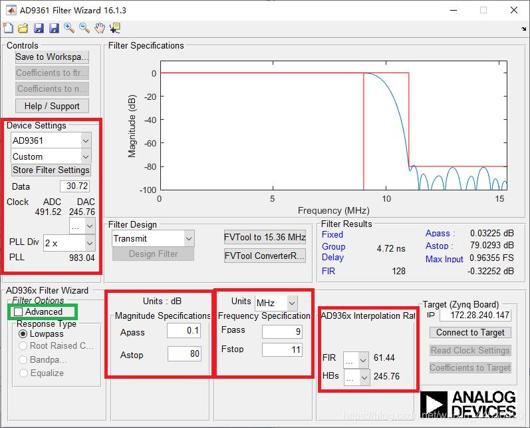Click Connect to Target button
This screenshot has width=530, height=428.
coord(470,333)
